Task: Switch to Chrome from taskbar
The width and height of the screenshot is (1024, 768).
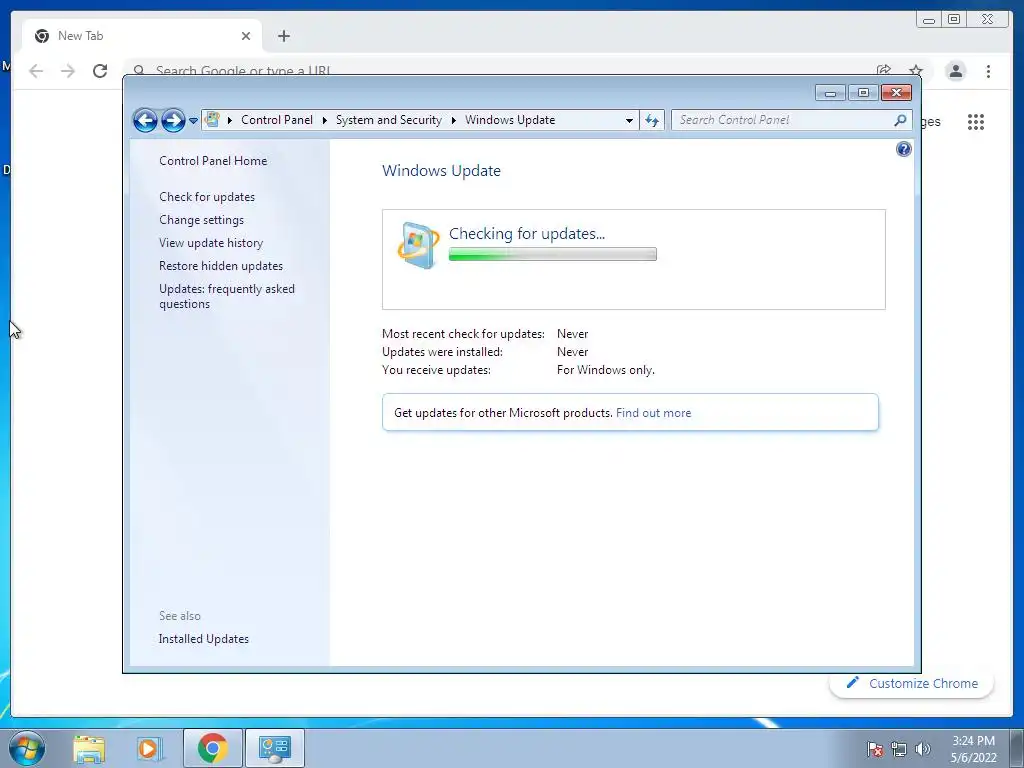Action: coord(212,748)
